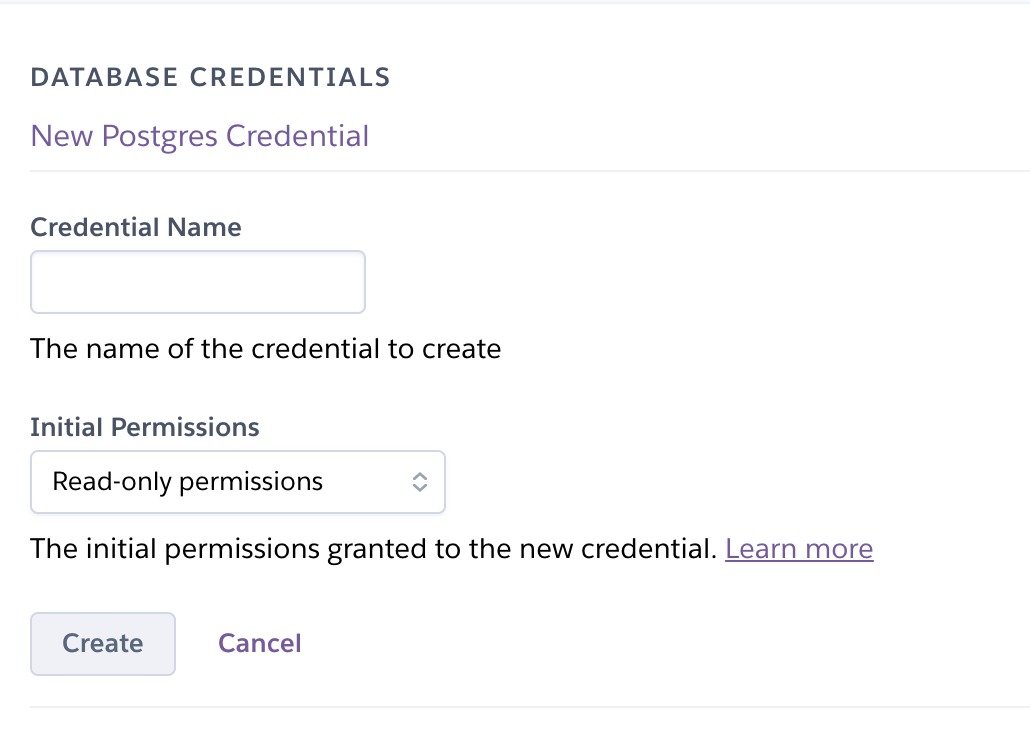Click the 'Credential Name' field label
Screen dimensions: 1030x734
pyautogui.click(x=136, y=227)
